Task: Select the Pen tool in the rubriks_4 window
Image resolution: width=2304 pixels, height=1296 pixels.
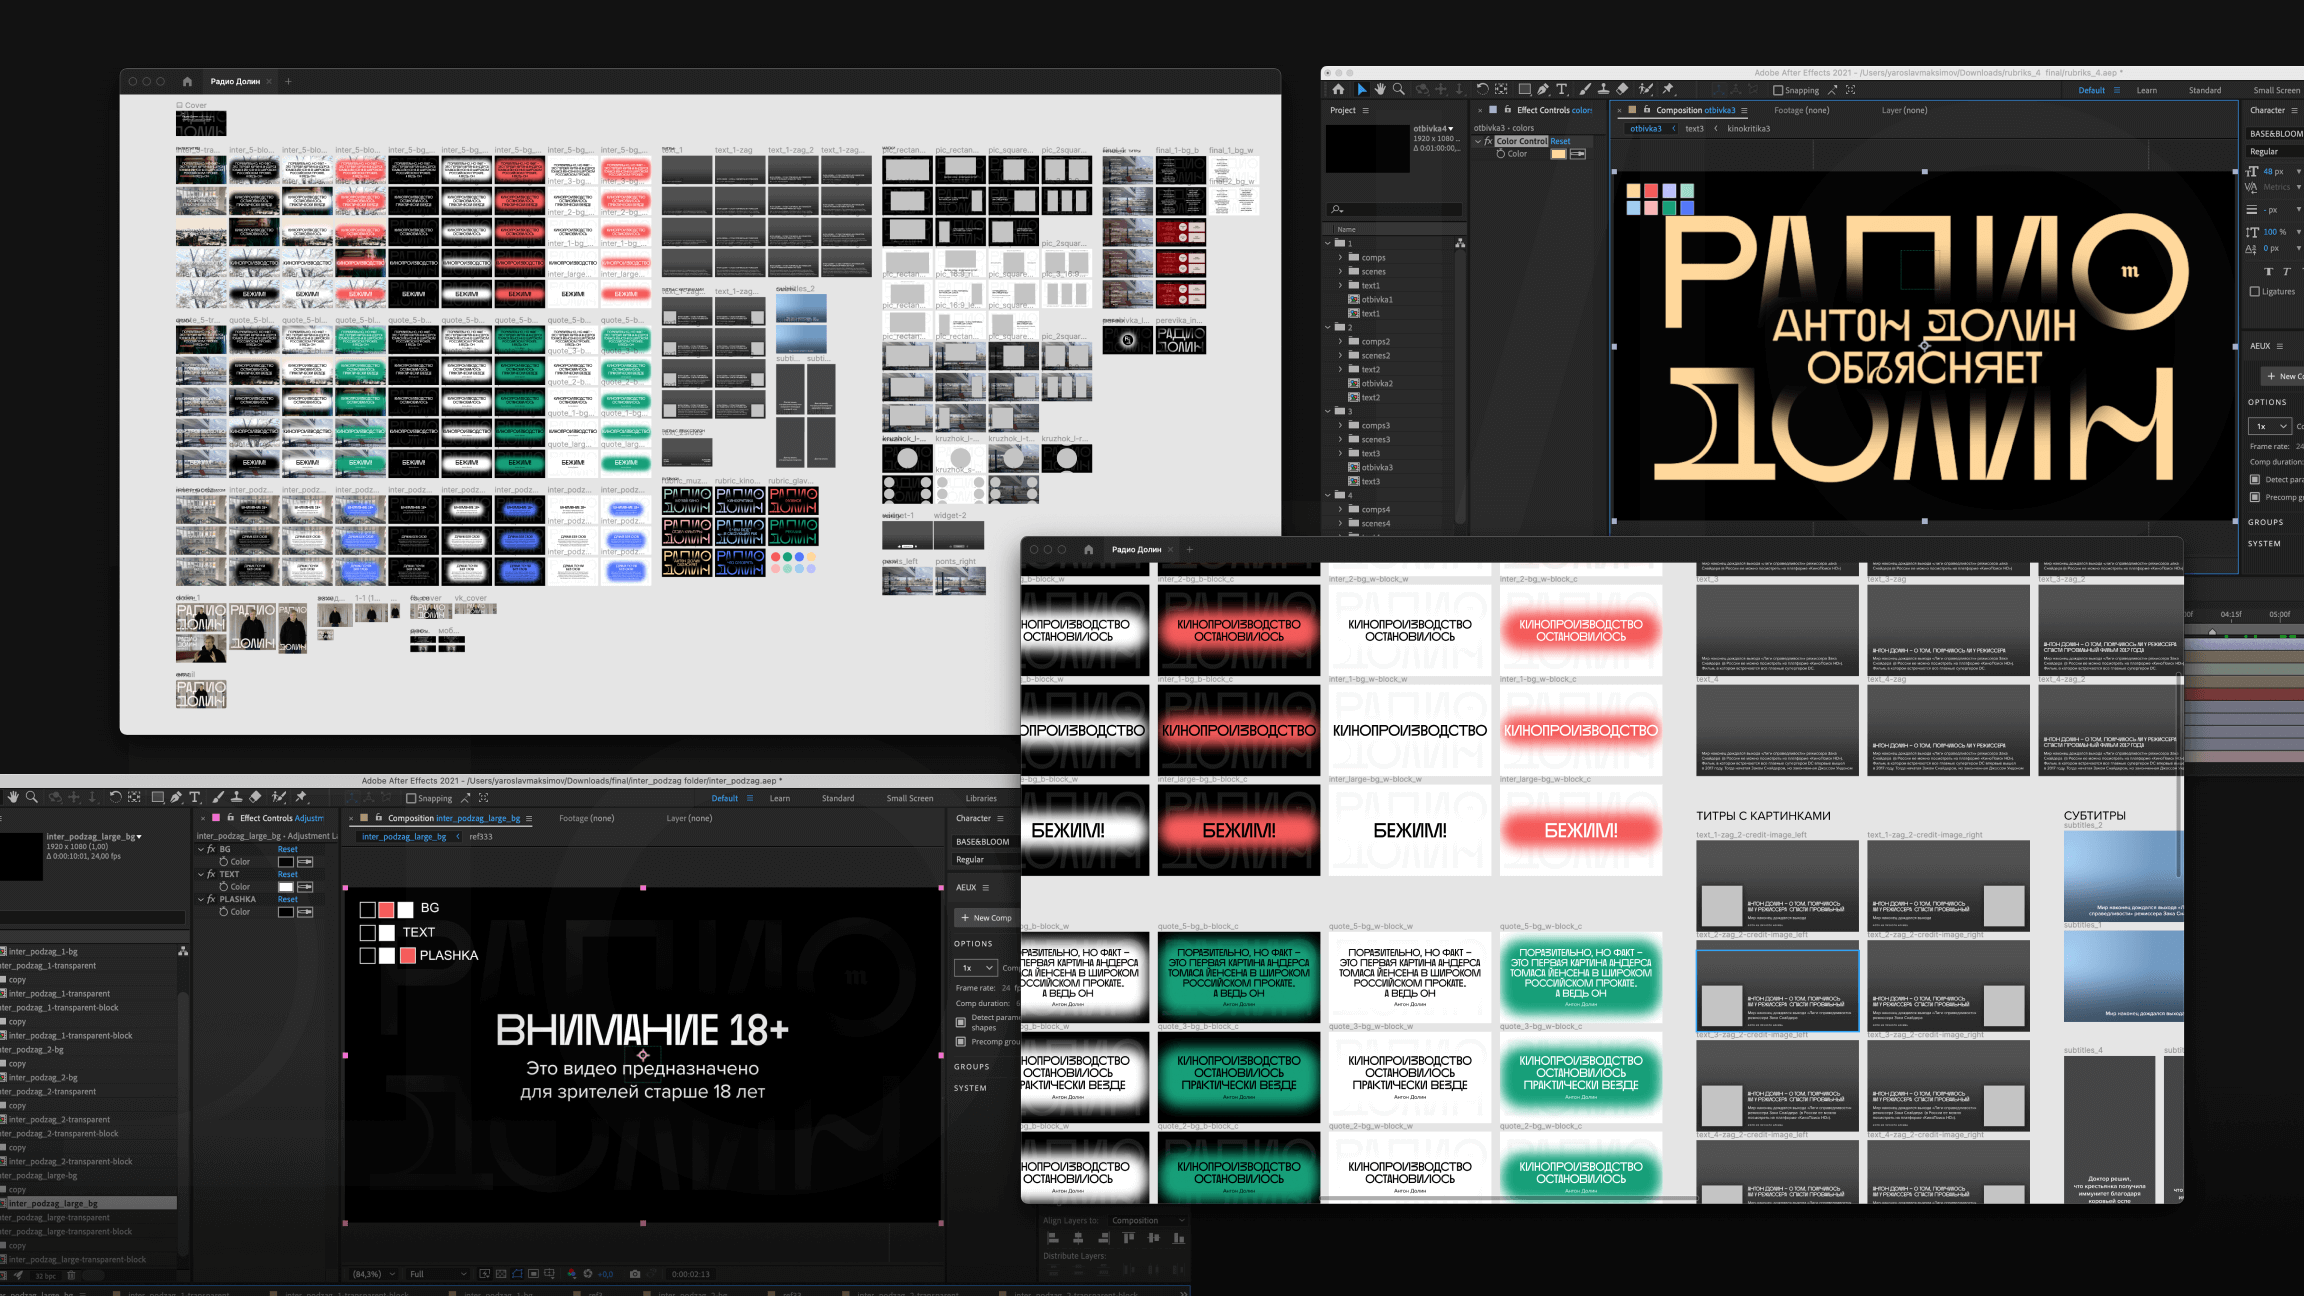Action: [1543, 90]
